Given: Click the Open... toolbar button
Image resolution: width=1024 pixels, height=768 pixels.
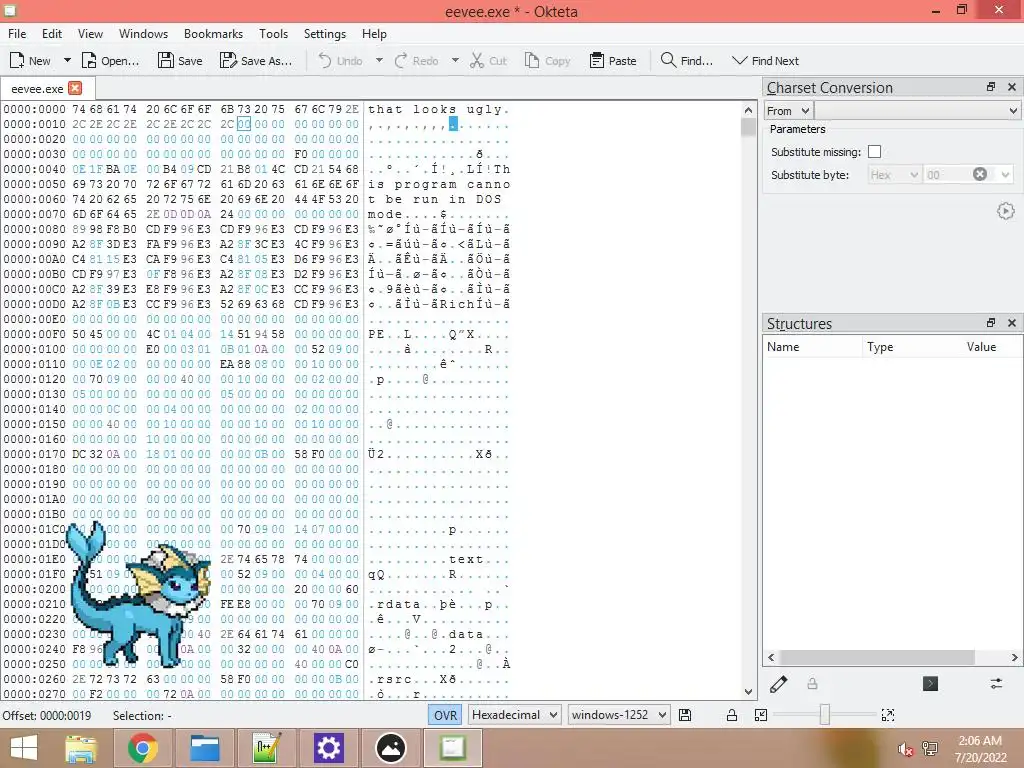Looking at the screenshot, I should pos(110,61).
